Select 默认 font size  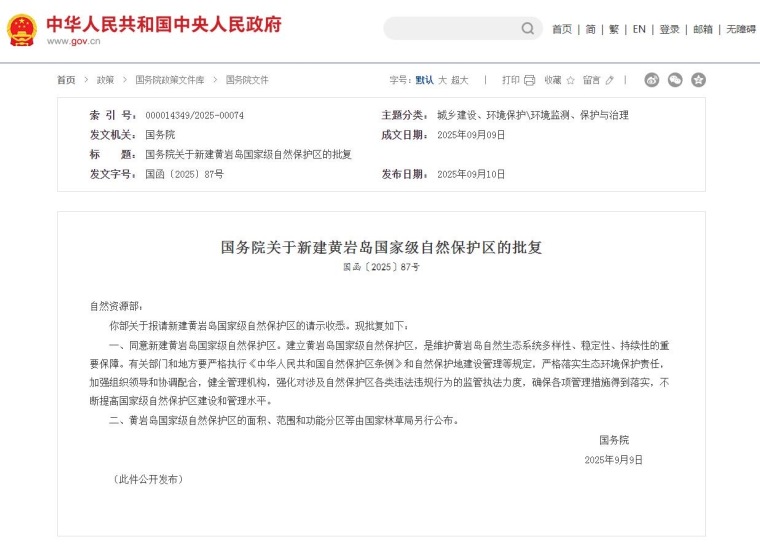[424, 80]
